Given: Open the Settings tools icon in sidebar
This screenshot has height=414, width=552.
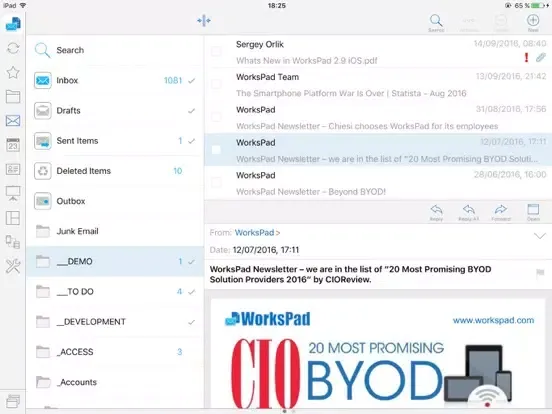Looking at the screenshot, I should (x=13, y=266).
